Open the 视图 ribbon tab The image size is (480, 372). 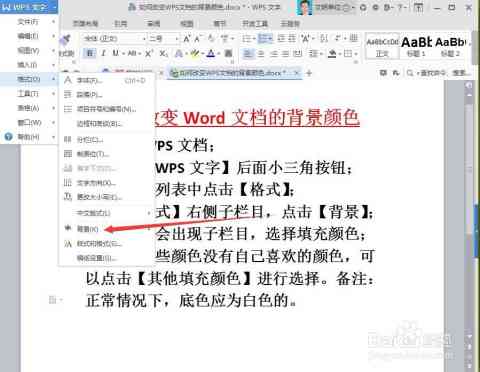point(187,24)
